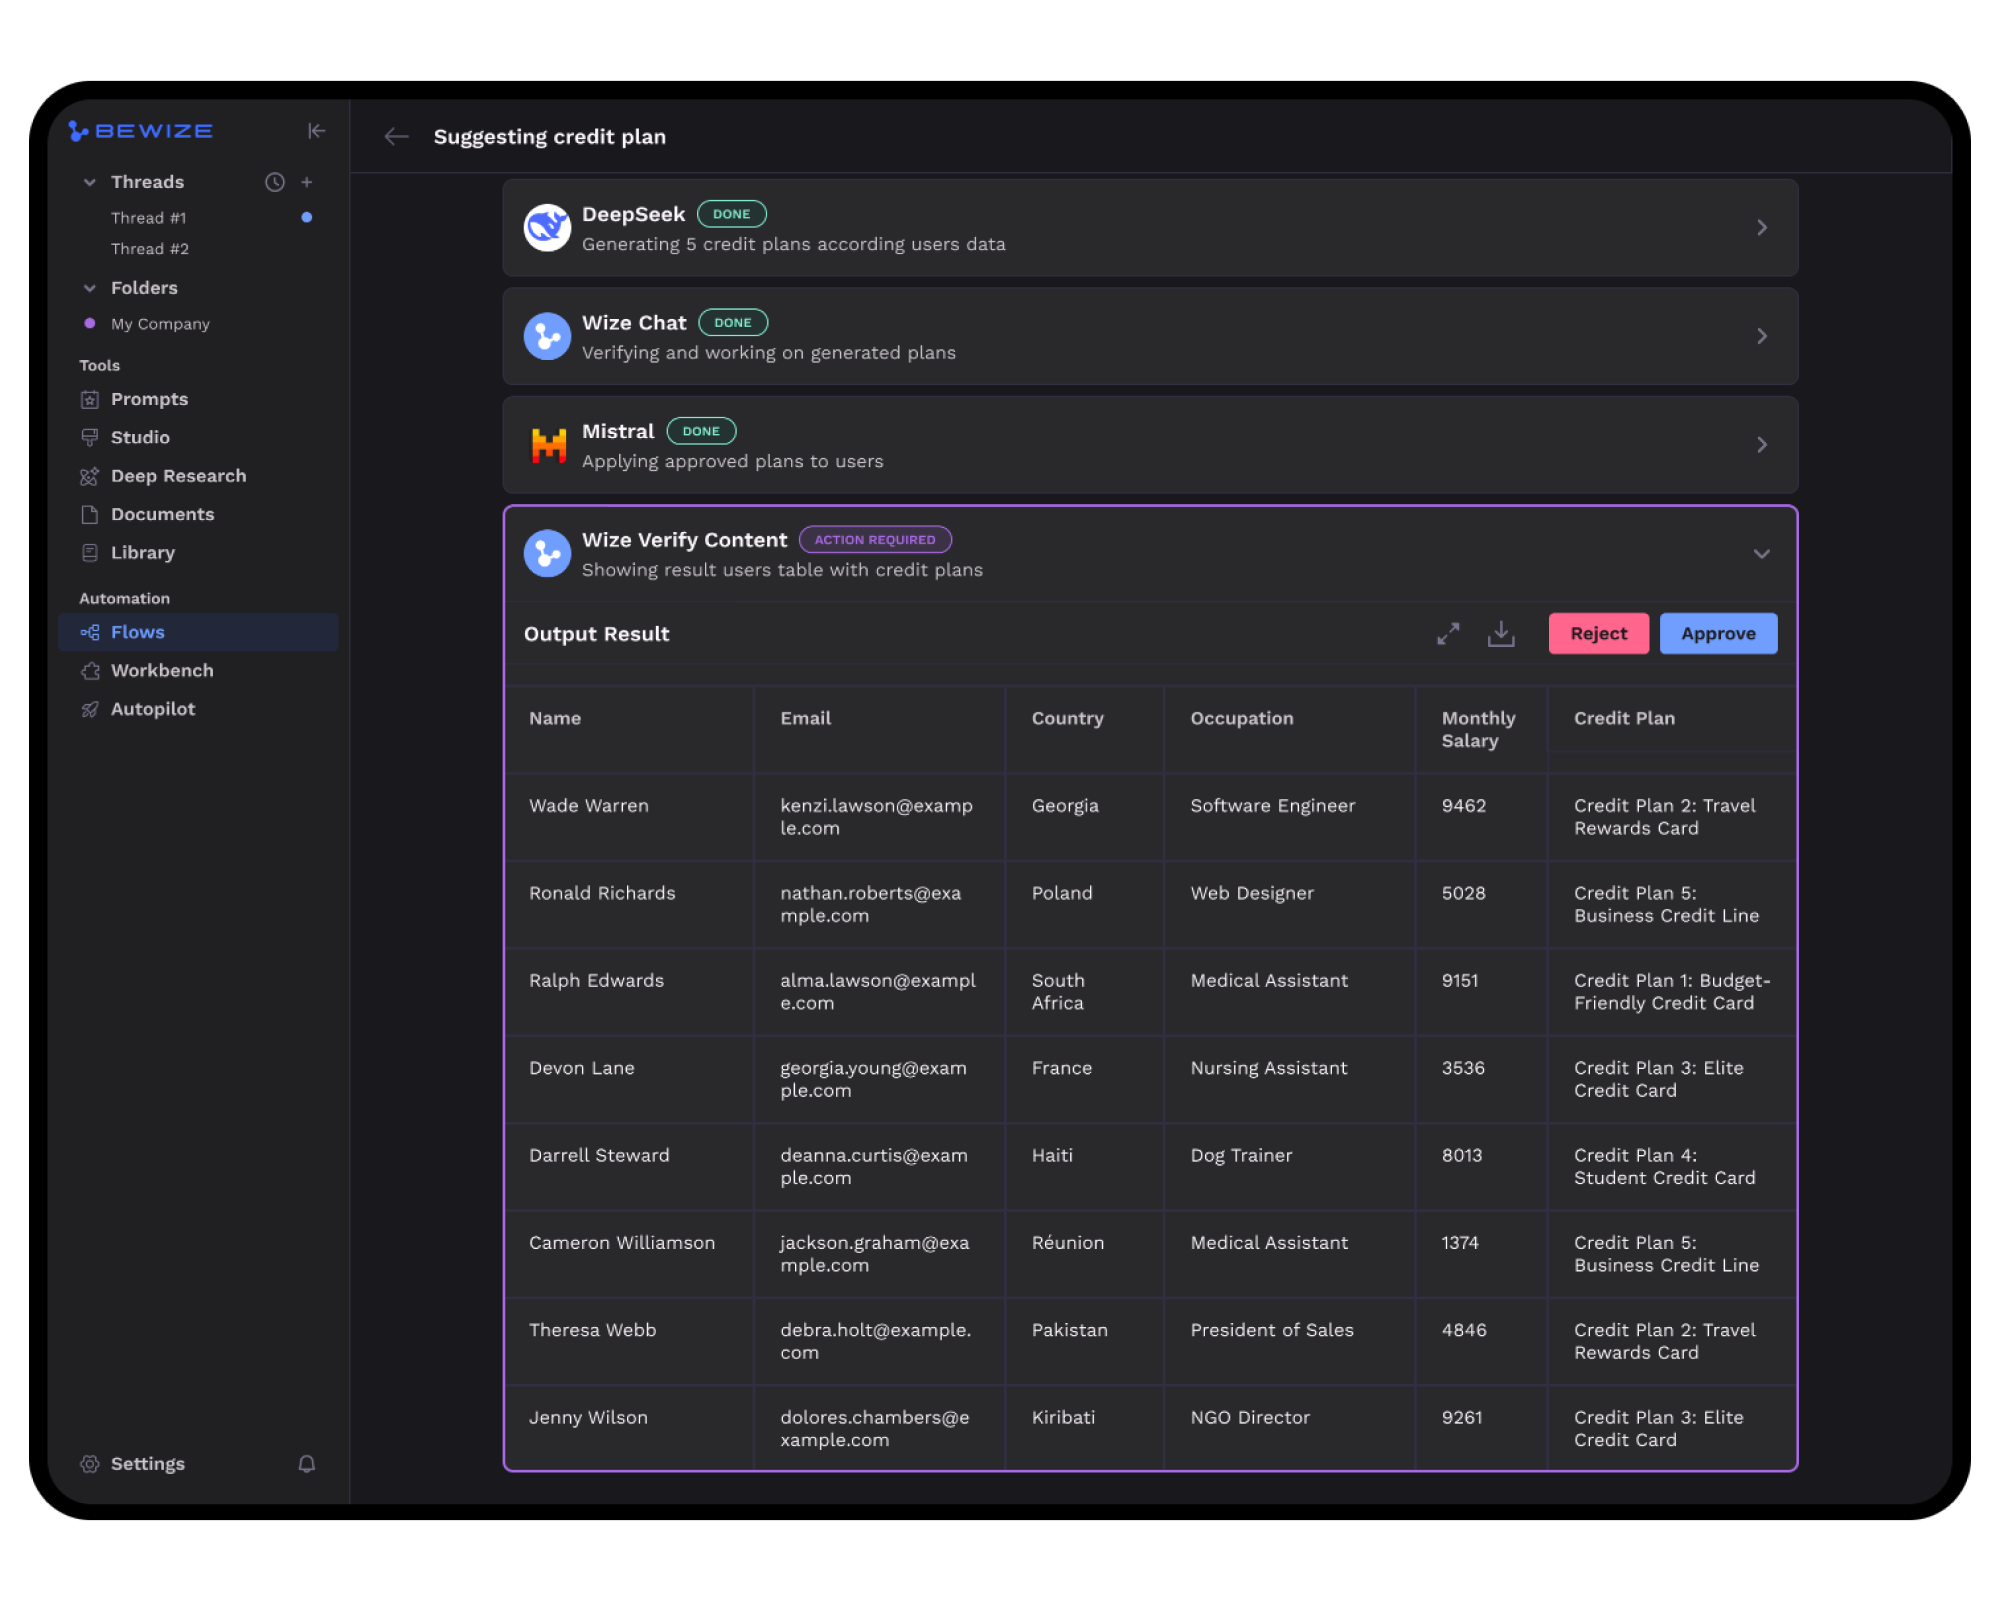Download the output result
This screenshot has height=1600, width=2000.
pyautogui.click(x=1501, y=634)
